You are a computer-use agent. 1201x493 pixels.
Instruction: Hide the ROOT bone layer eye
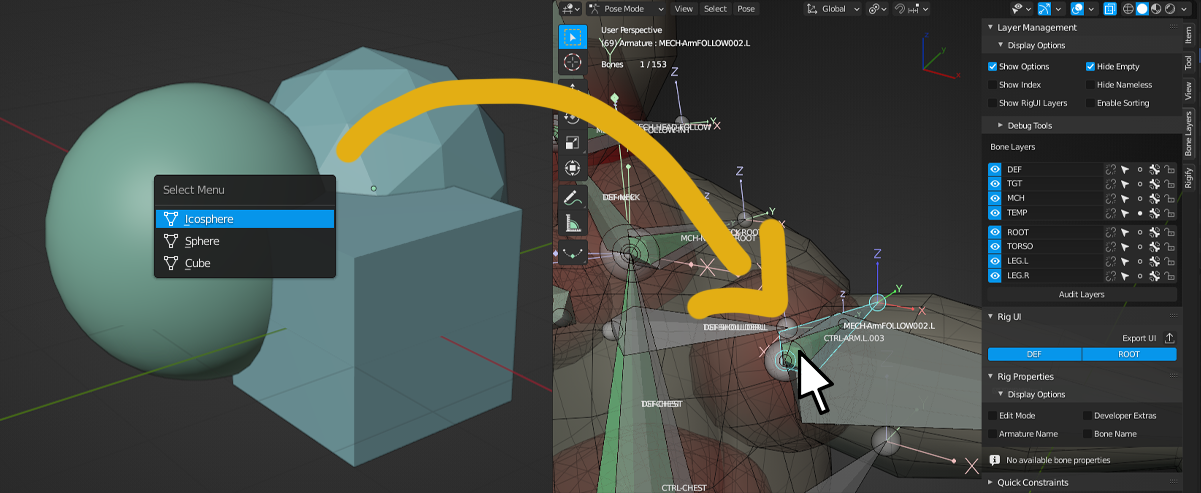(x=995, y=232)
